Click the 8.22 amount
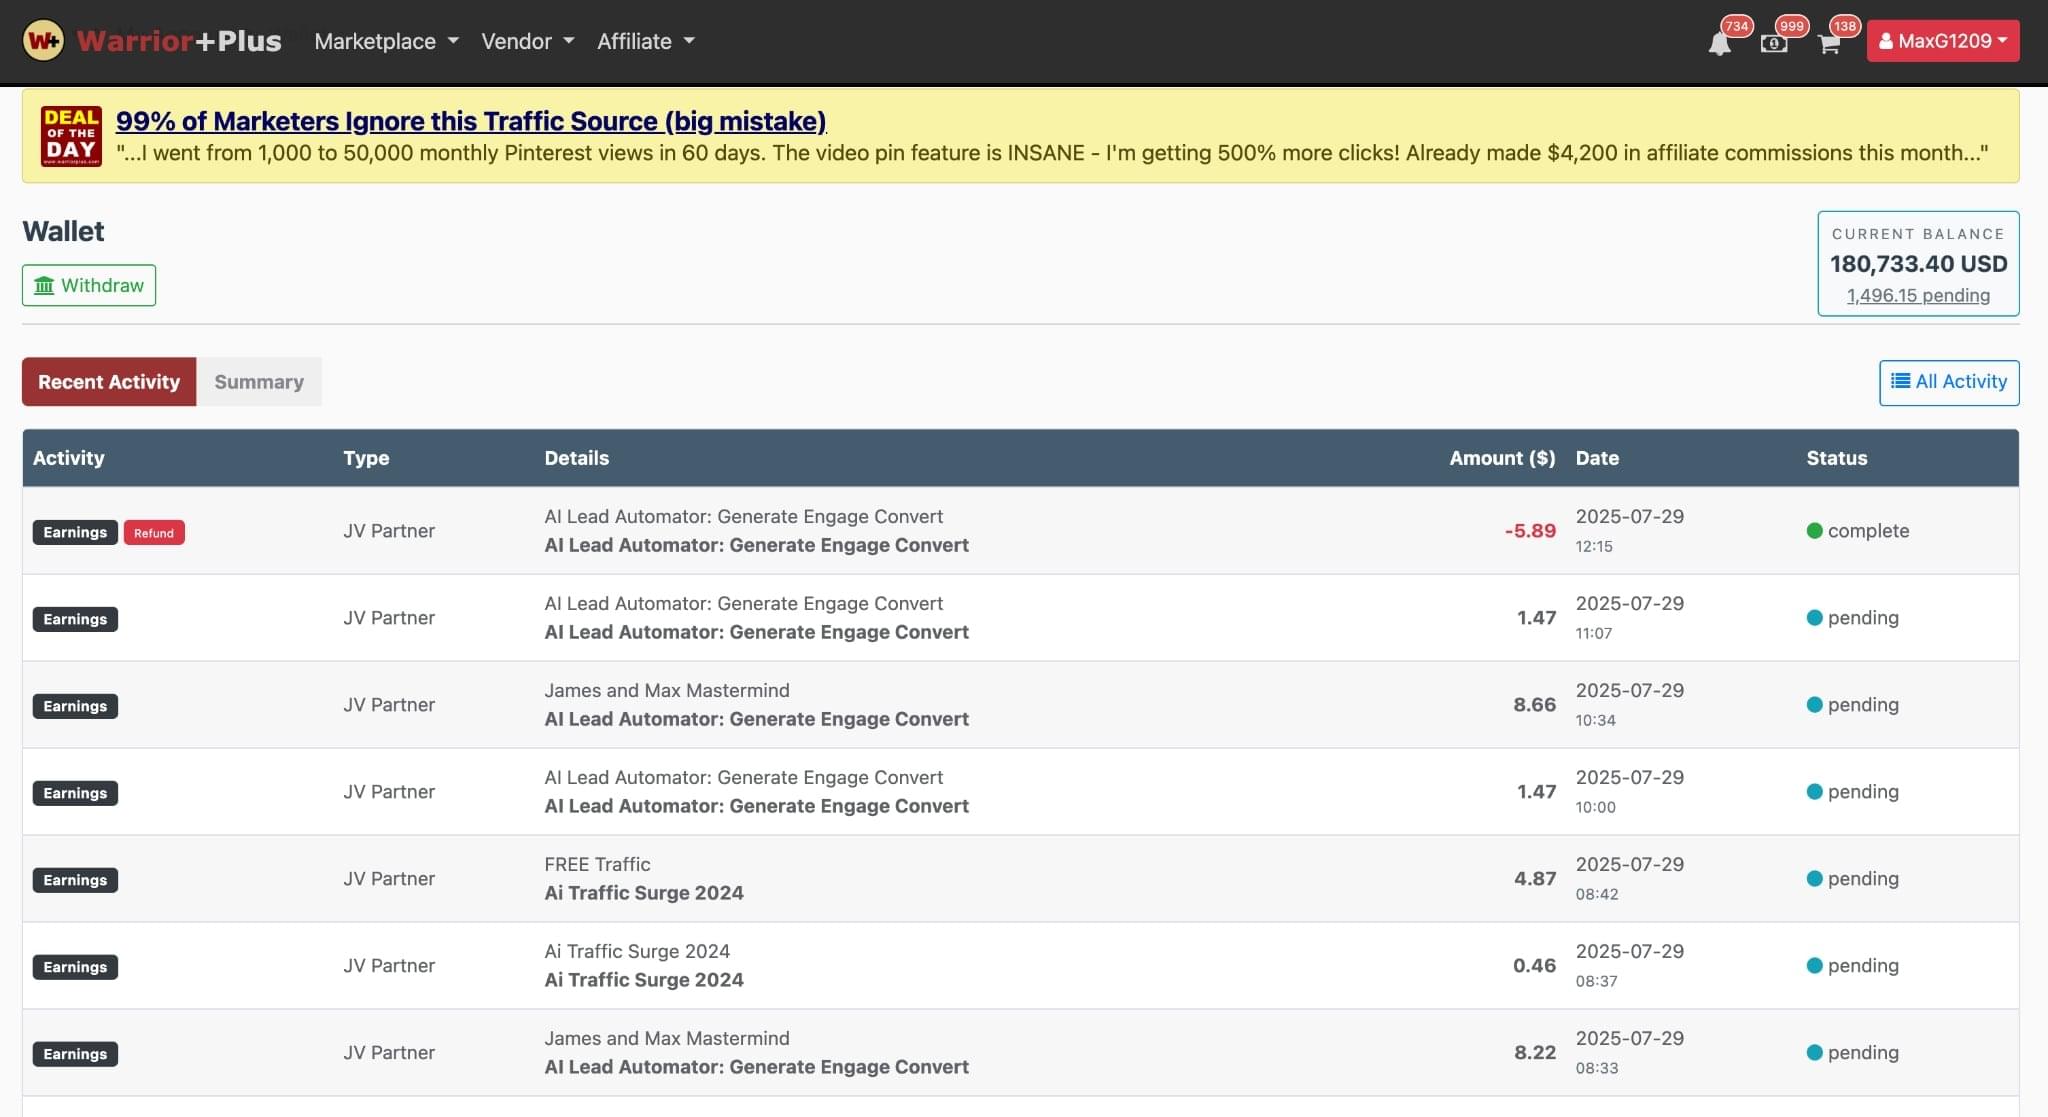Viewport: 2048px width, 1117px height. (1535, 1053)
